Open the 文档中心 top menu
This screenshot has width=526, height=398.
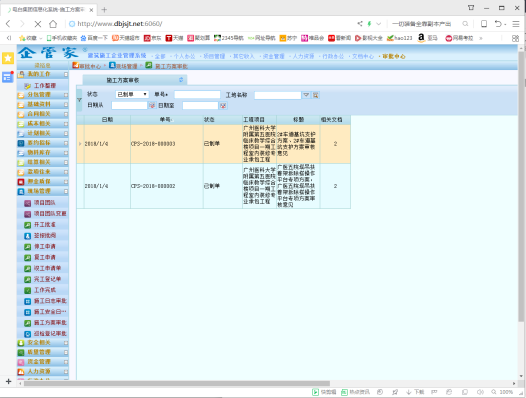[363, 56]
